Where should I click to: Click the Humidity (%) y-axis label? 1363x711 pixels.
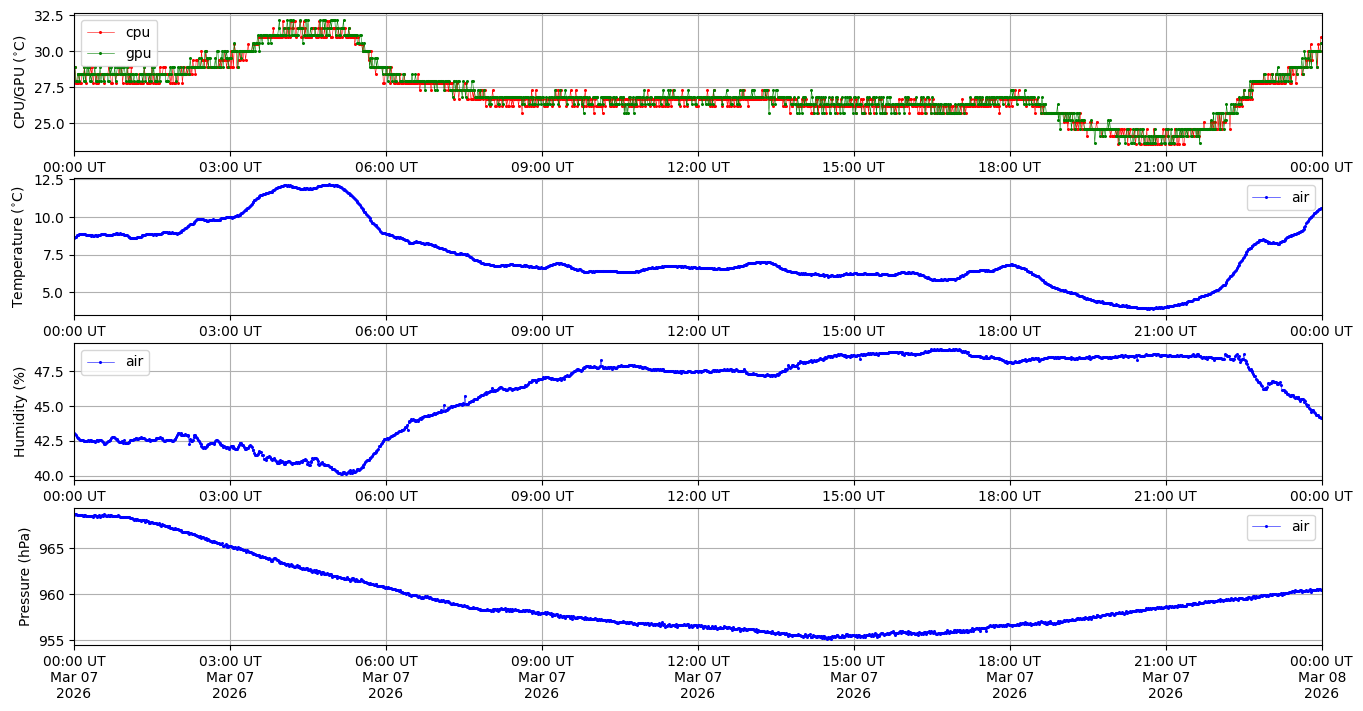(19, 411)
